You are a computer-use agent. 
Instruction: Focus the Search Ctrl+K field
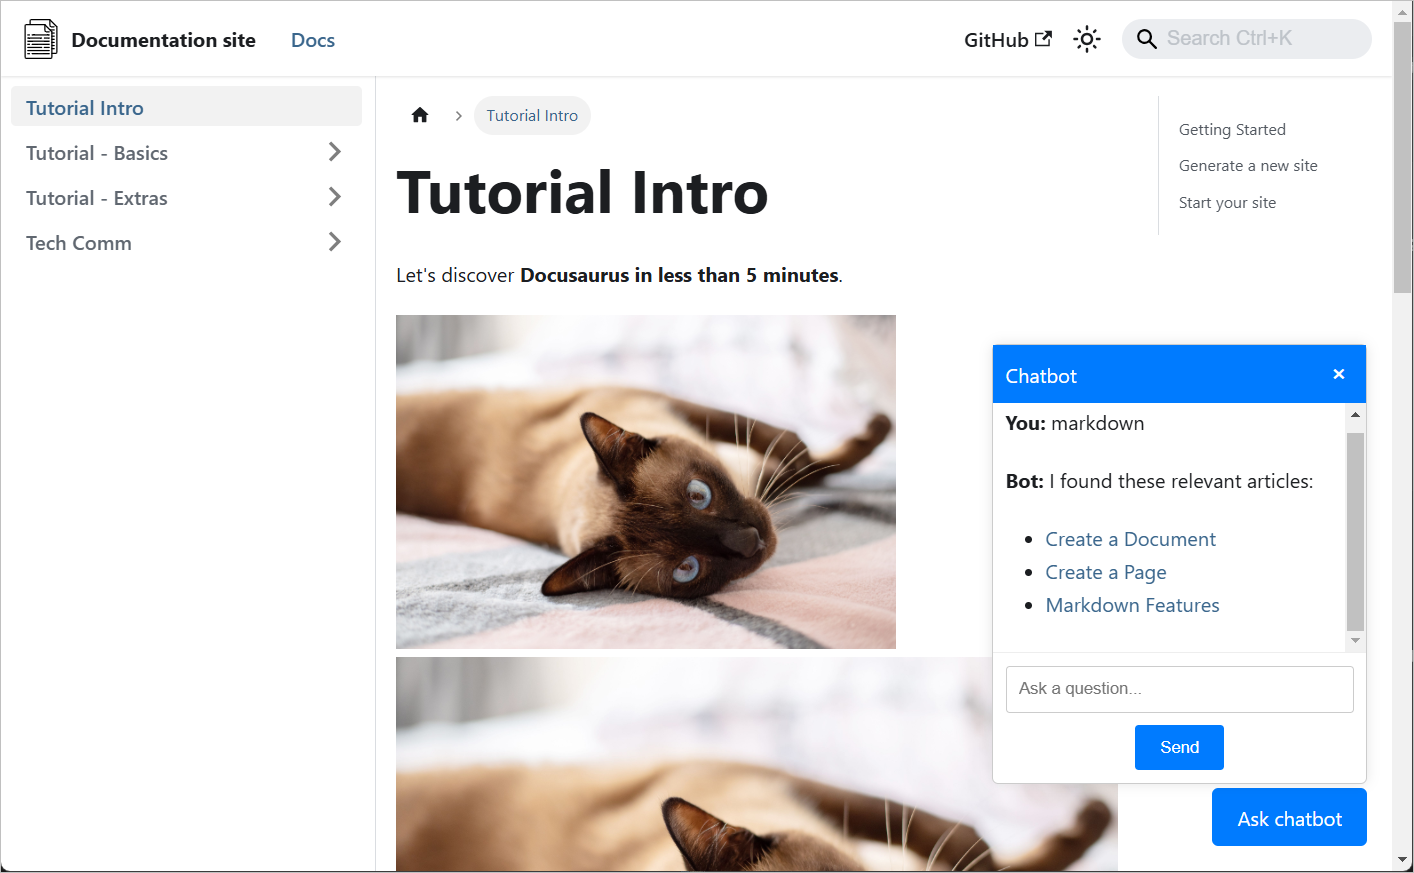[1247, 39]
